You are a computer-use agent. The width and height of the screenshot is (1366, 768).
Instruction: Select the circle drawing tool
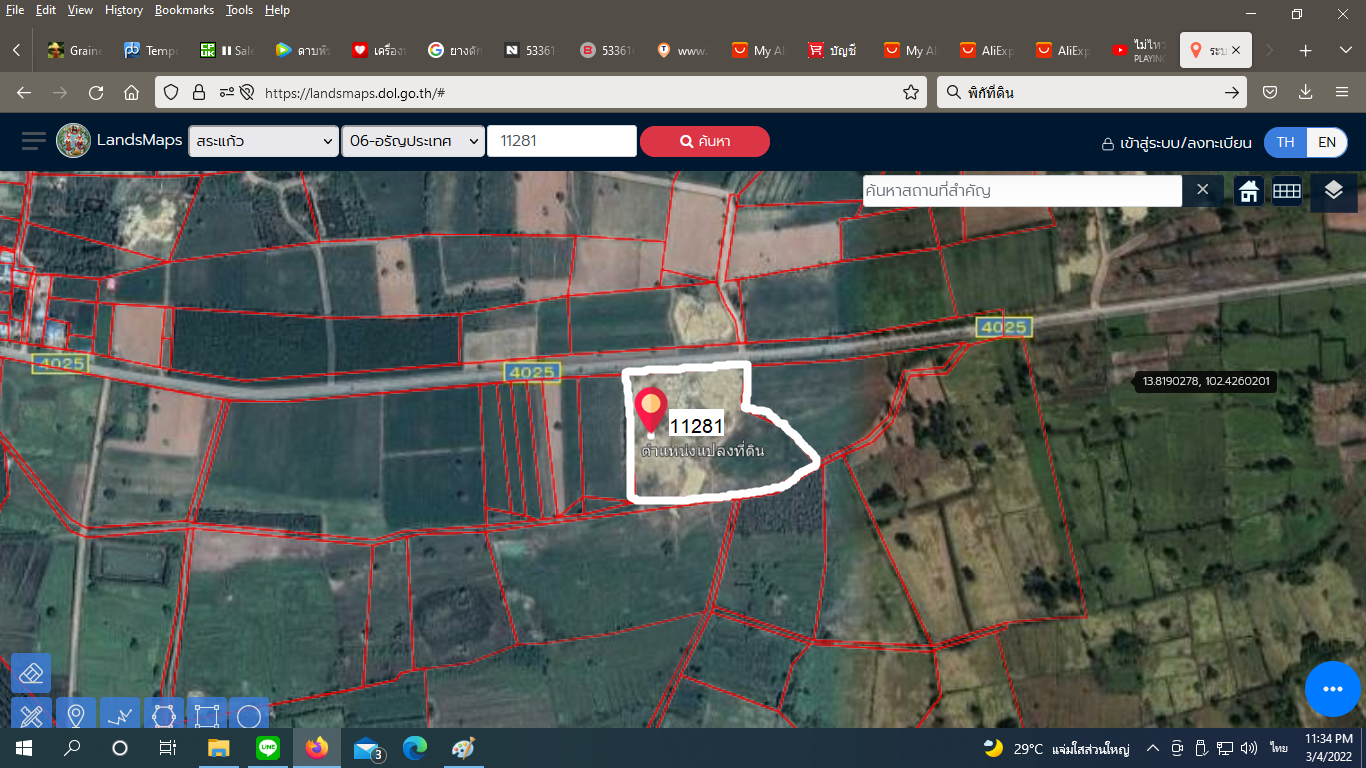point(250,715)
